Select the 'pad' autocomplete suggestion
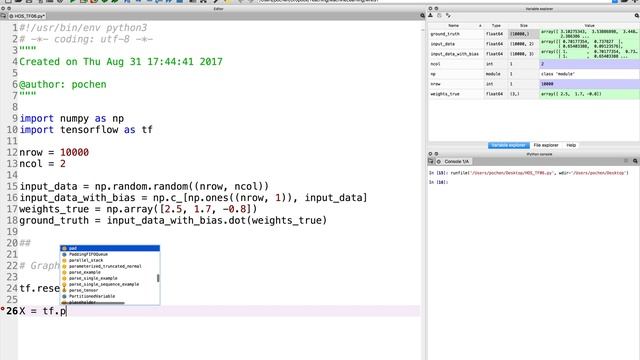The image size is (640, 360). pyautogui.click(x=110, y=248)
